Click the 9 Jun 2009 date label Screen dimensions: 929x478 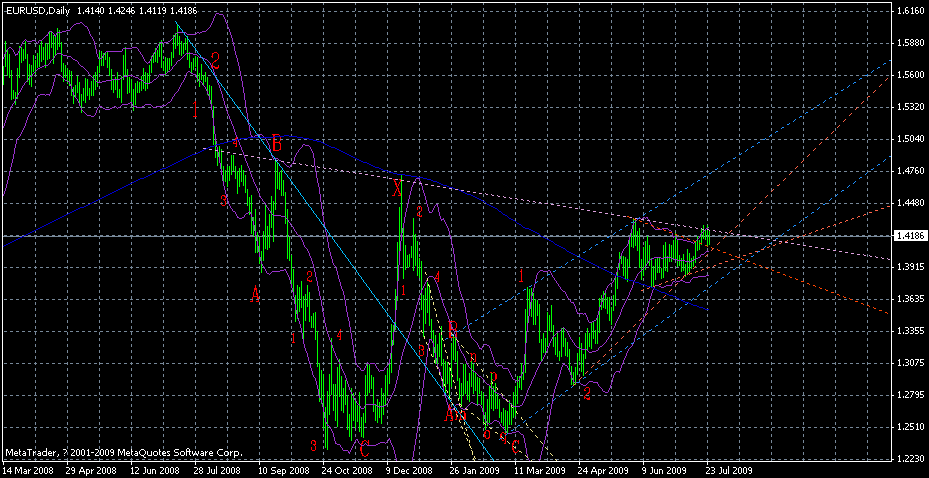(x=667, y=470)
